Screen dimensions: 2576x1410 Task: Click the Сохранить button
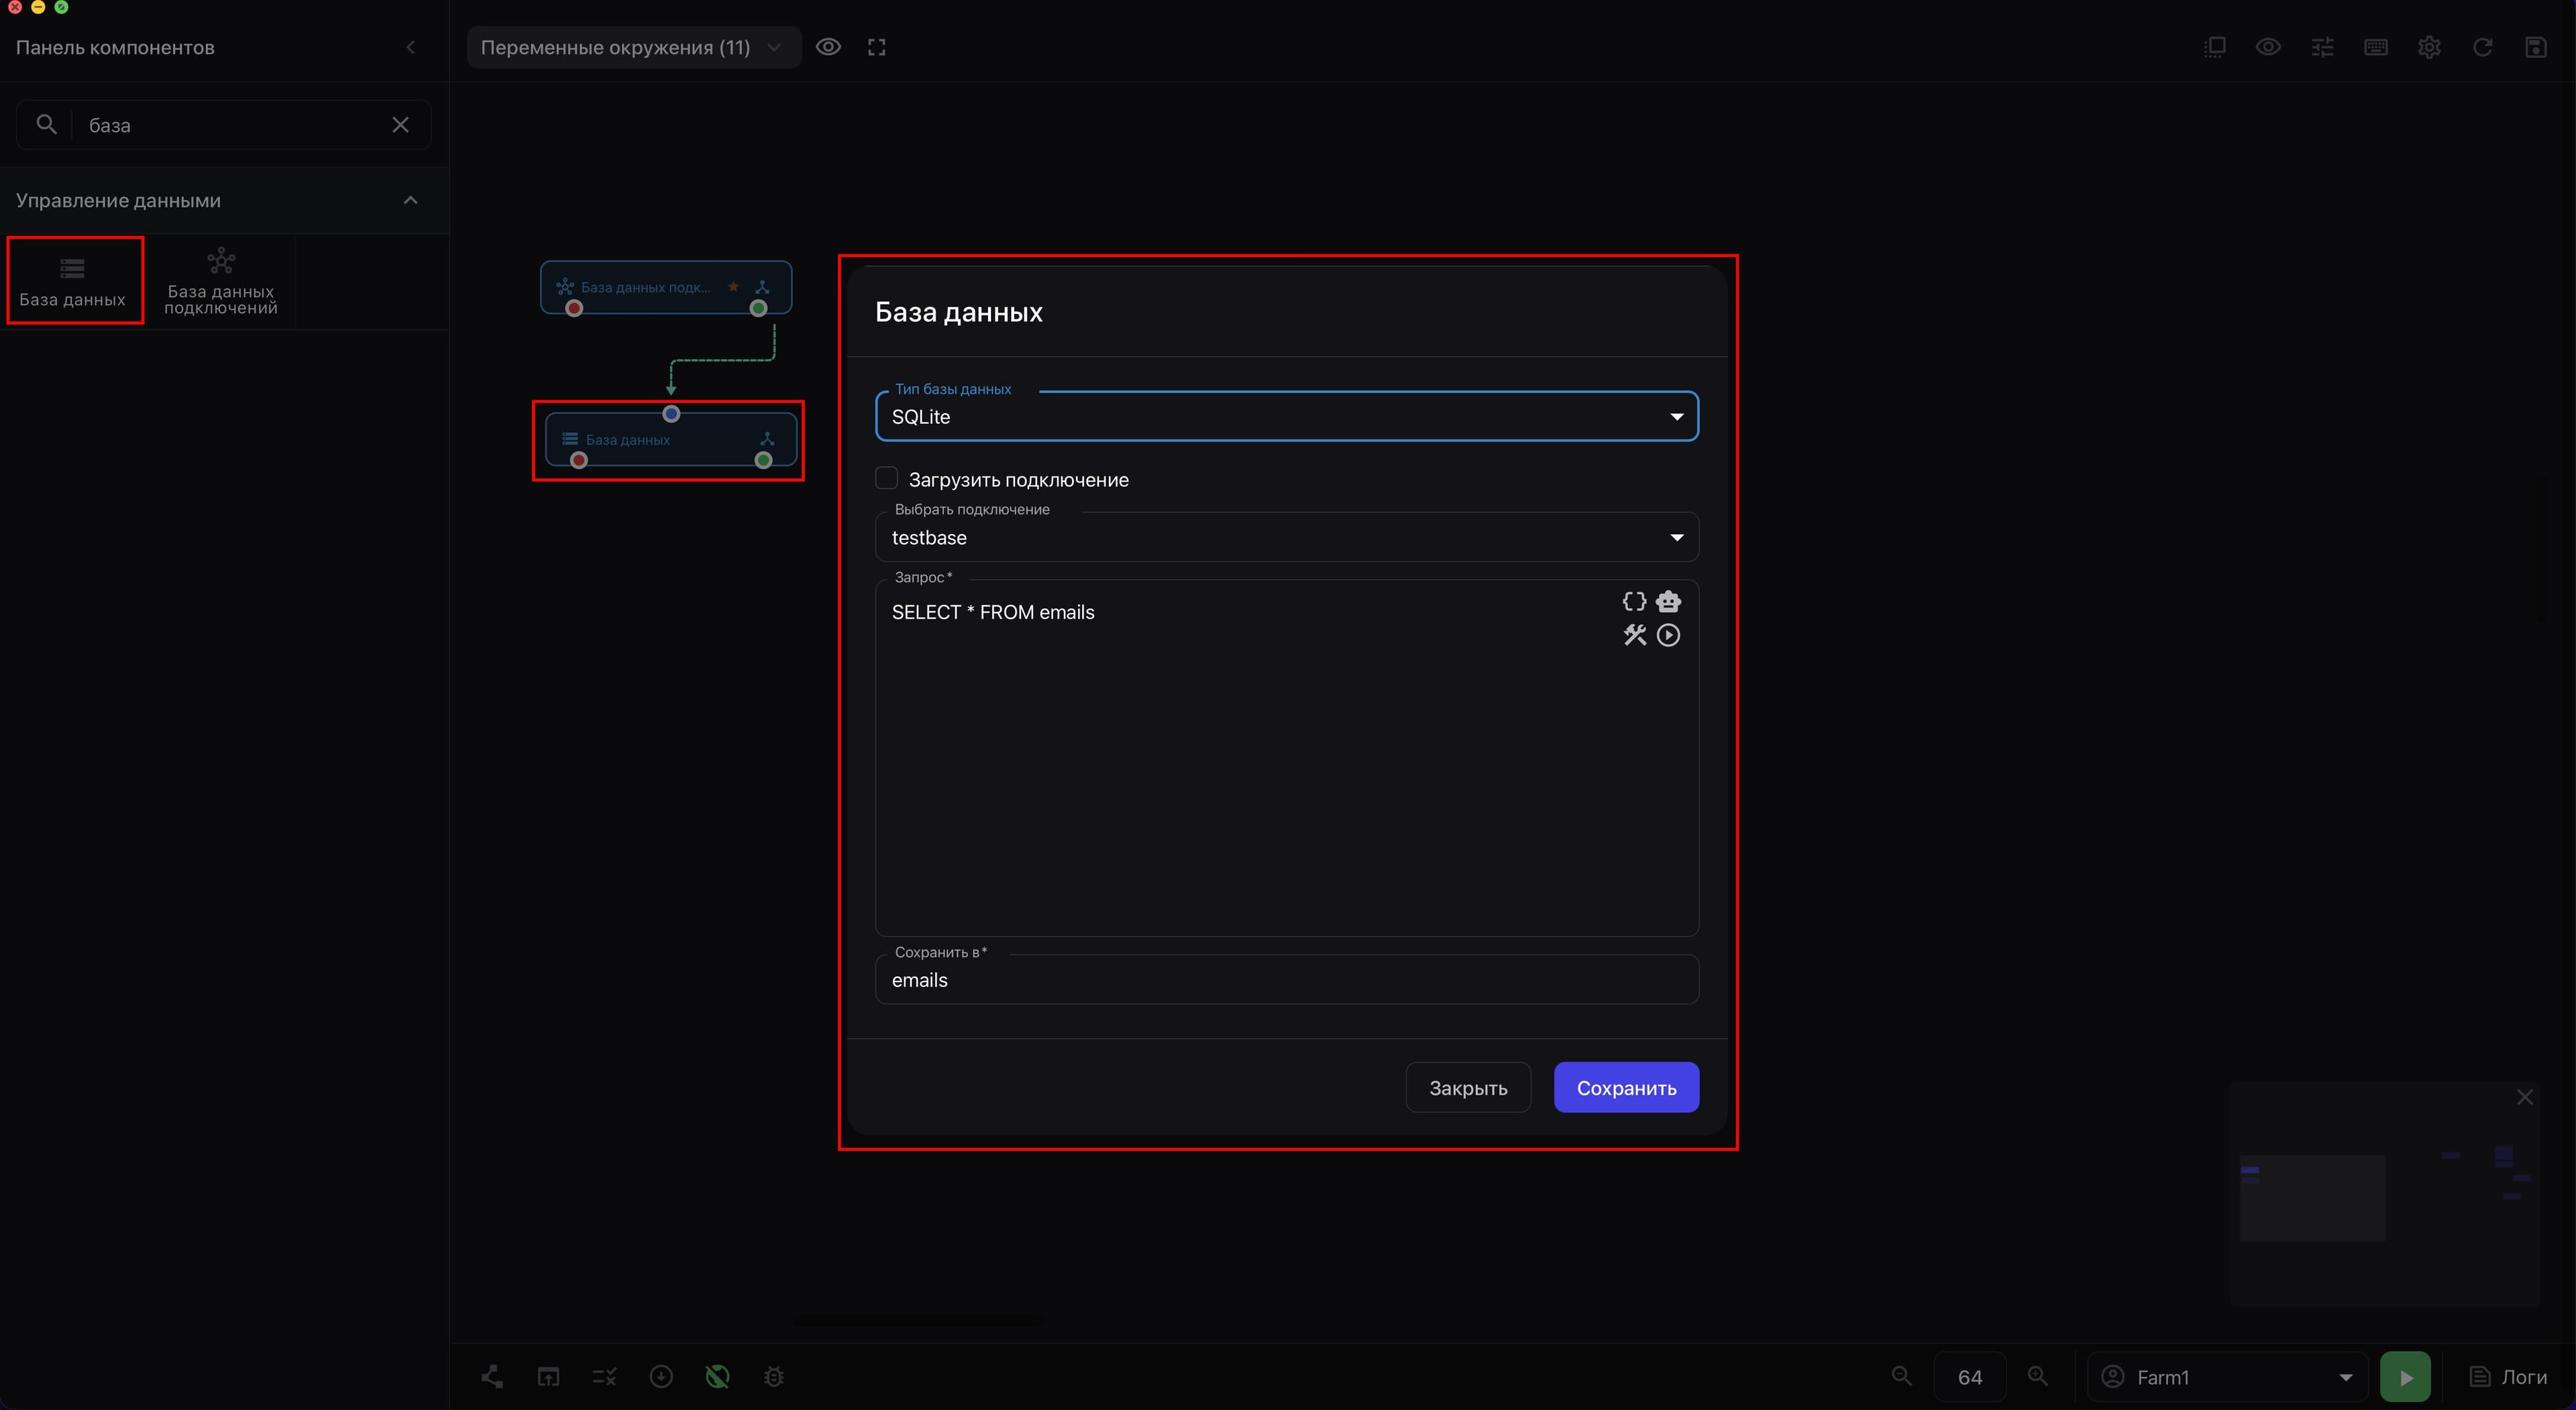[x=1626, y=1087]
